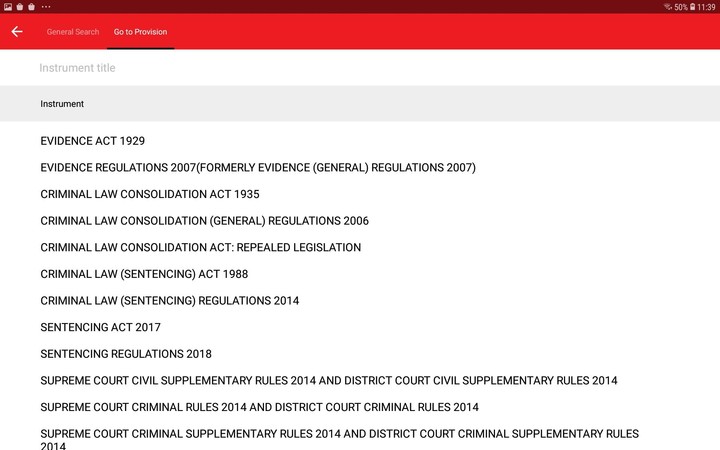This screenshot has width=720, height=450.
Task: Switch to the General Search tab
Action: point(73,32)
